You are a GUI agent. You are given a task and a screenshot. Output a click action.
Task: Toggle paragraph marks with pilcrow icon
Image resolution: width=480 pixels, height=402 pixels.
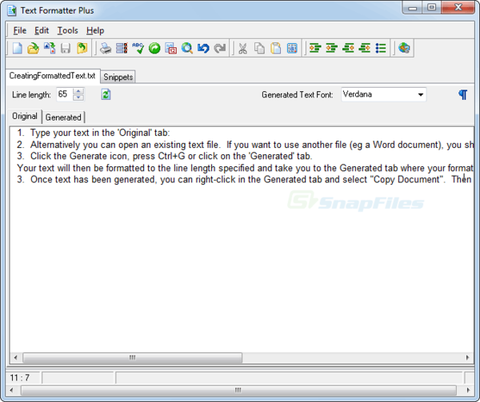click(x=463, y=95)
